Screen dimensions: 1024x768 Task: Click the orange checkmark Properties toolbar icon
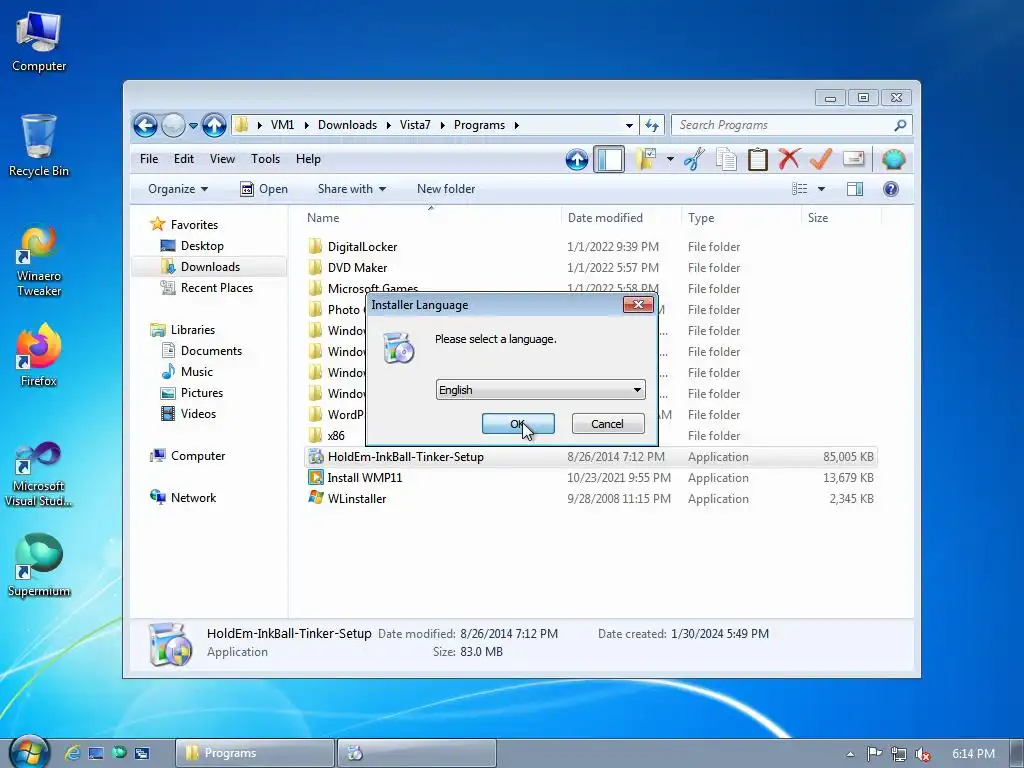[x=821, y=158]
